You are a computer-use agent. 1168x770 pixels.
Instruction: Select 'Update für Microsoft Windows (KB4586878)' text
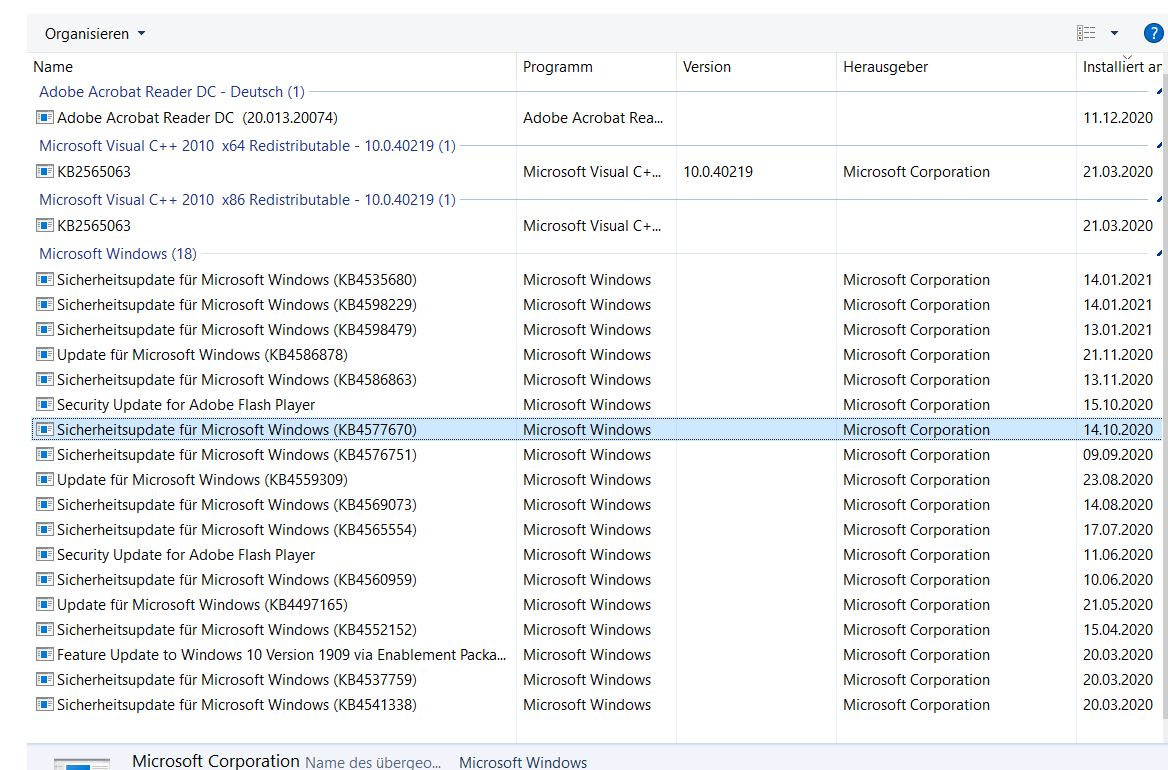(203, 354)
